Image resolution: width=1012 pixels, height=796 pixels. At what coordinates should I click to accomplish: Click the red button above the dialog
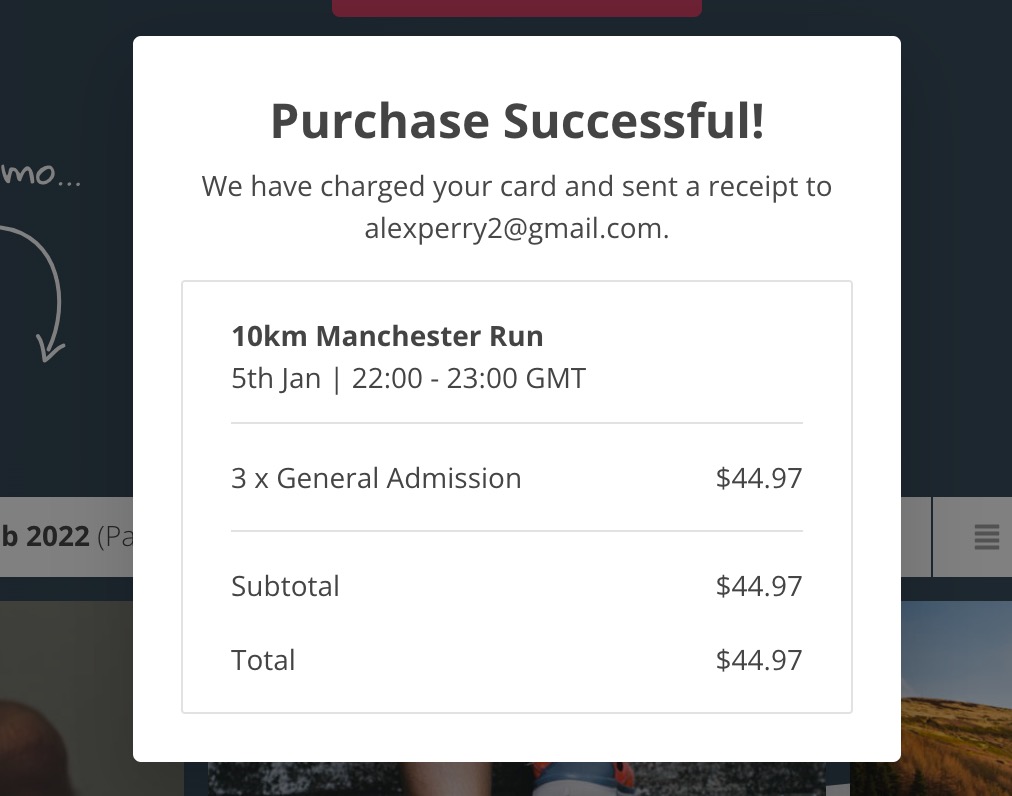click(516, 8)
